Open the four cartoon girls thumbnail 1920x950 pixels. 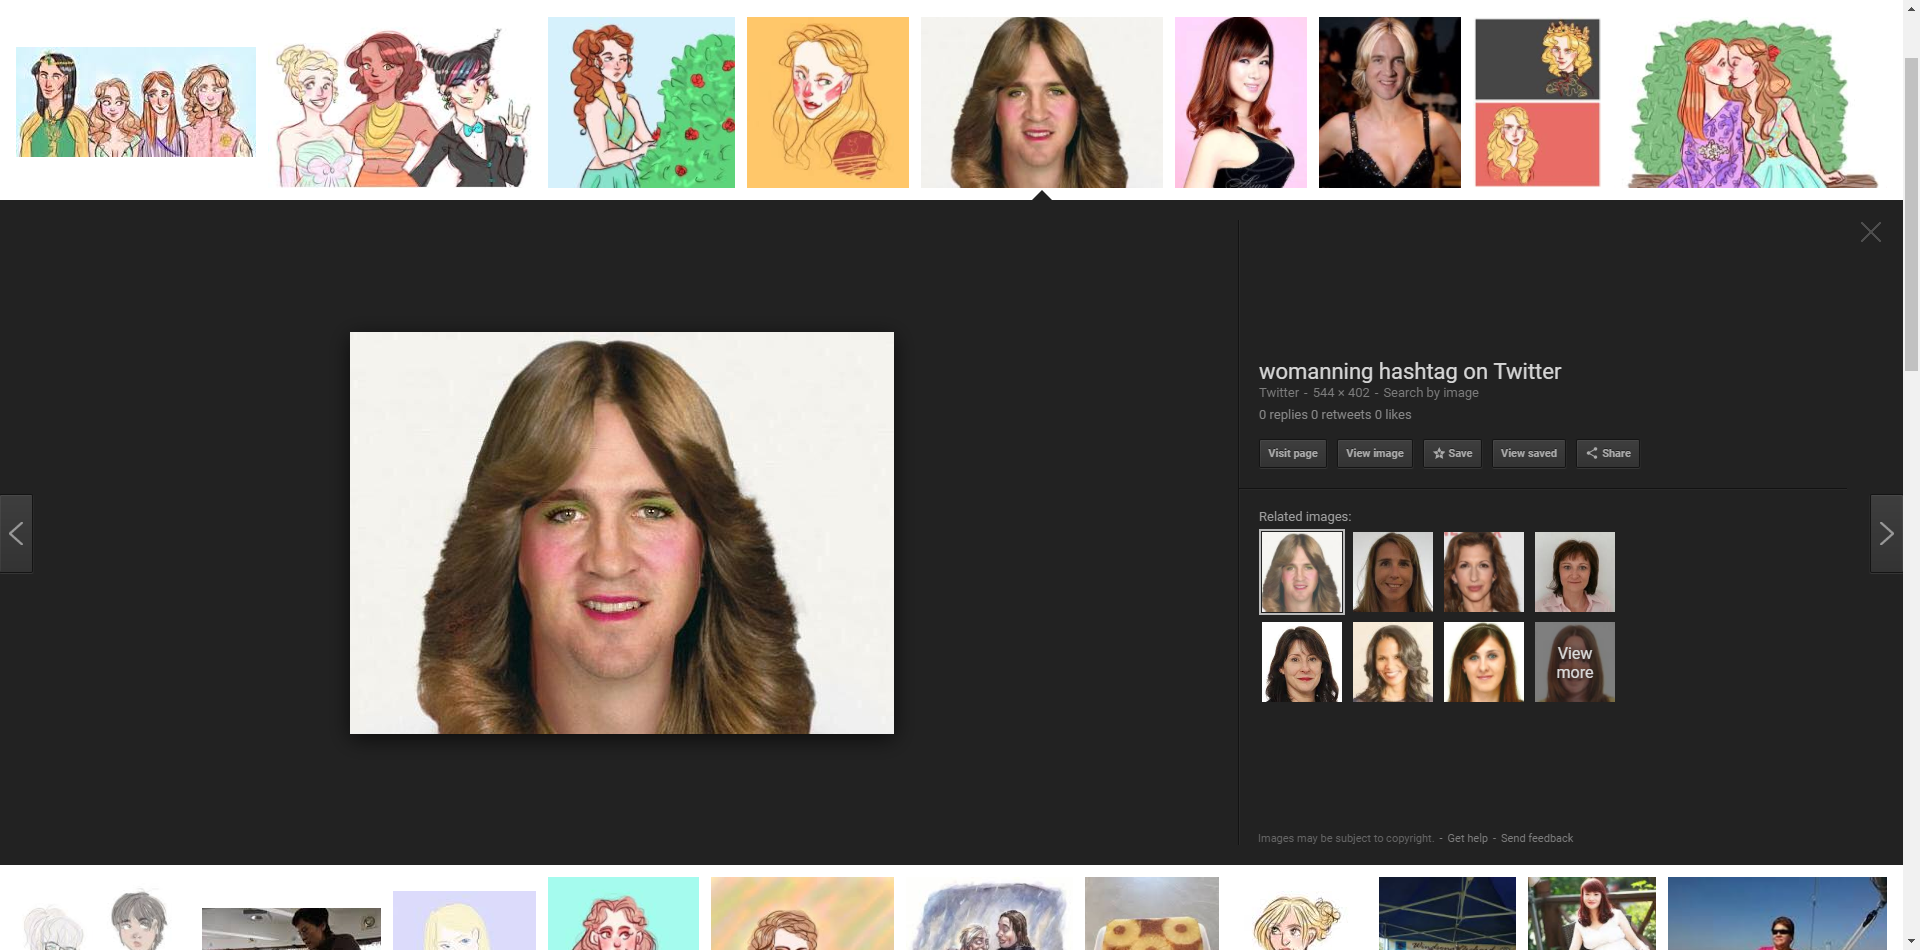(136, 102)
